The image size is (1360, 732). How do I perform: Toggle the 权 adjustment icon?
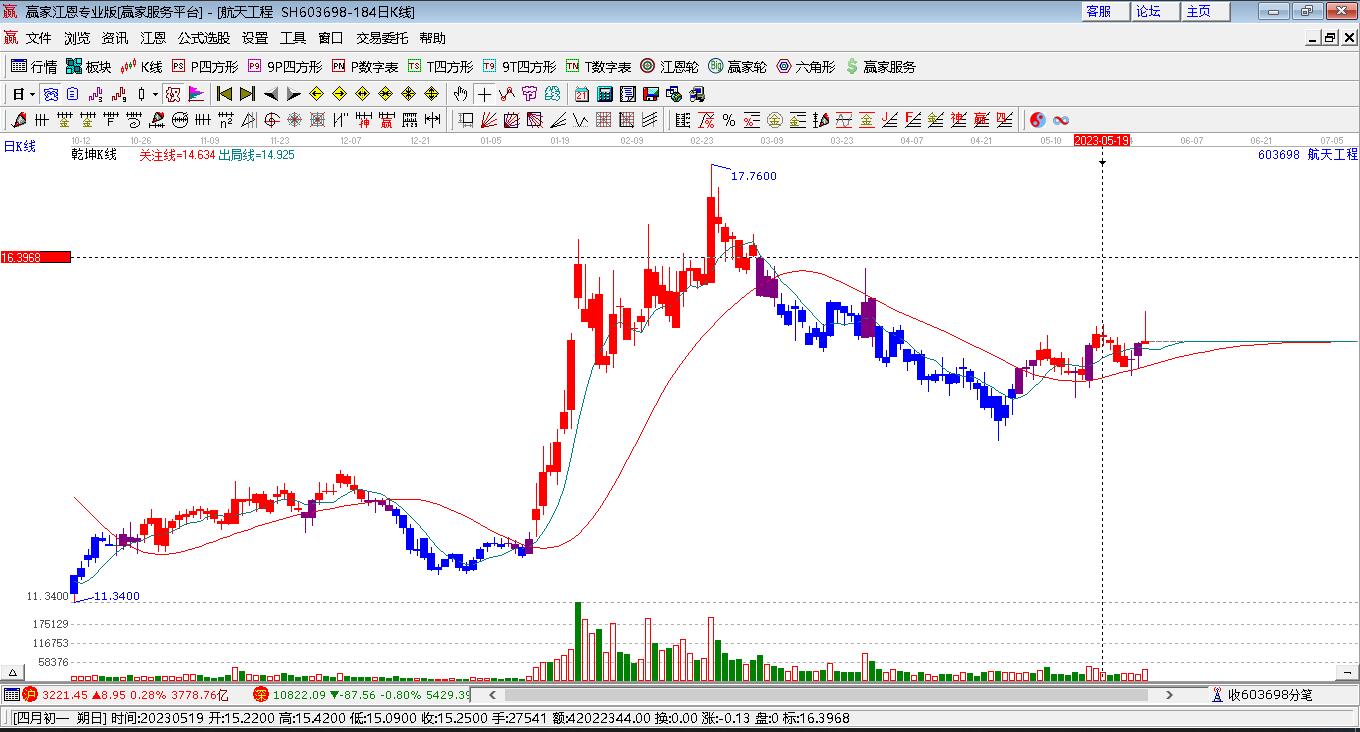172,94
